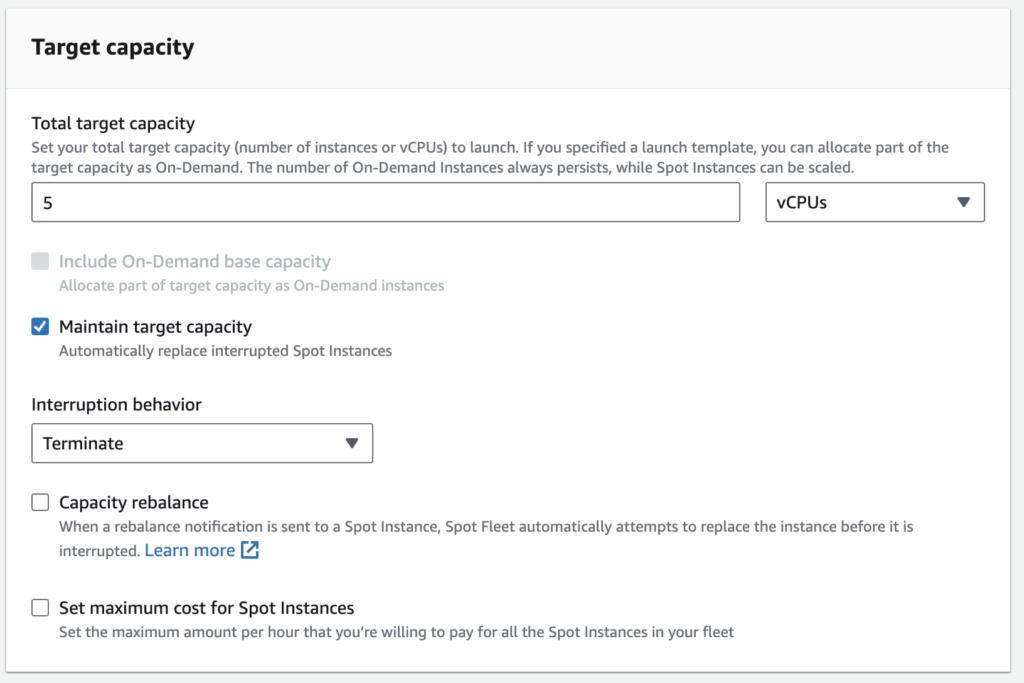The width and height of the screenshot is (1024, 683).
Task: Click the arrow icon in the Terminate selector
Action: click(x=351, y=443)
